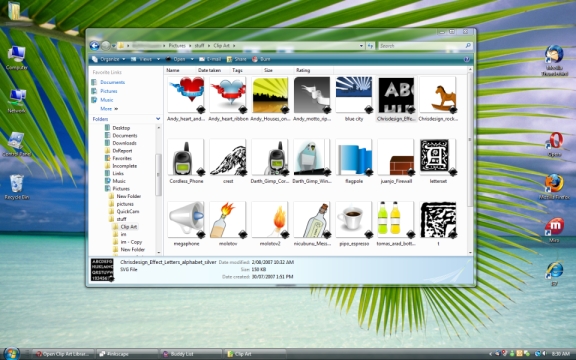Select the crest thumbnail
576x360 pixels.
(x=228, y=157)
